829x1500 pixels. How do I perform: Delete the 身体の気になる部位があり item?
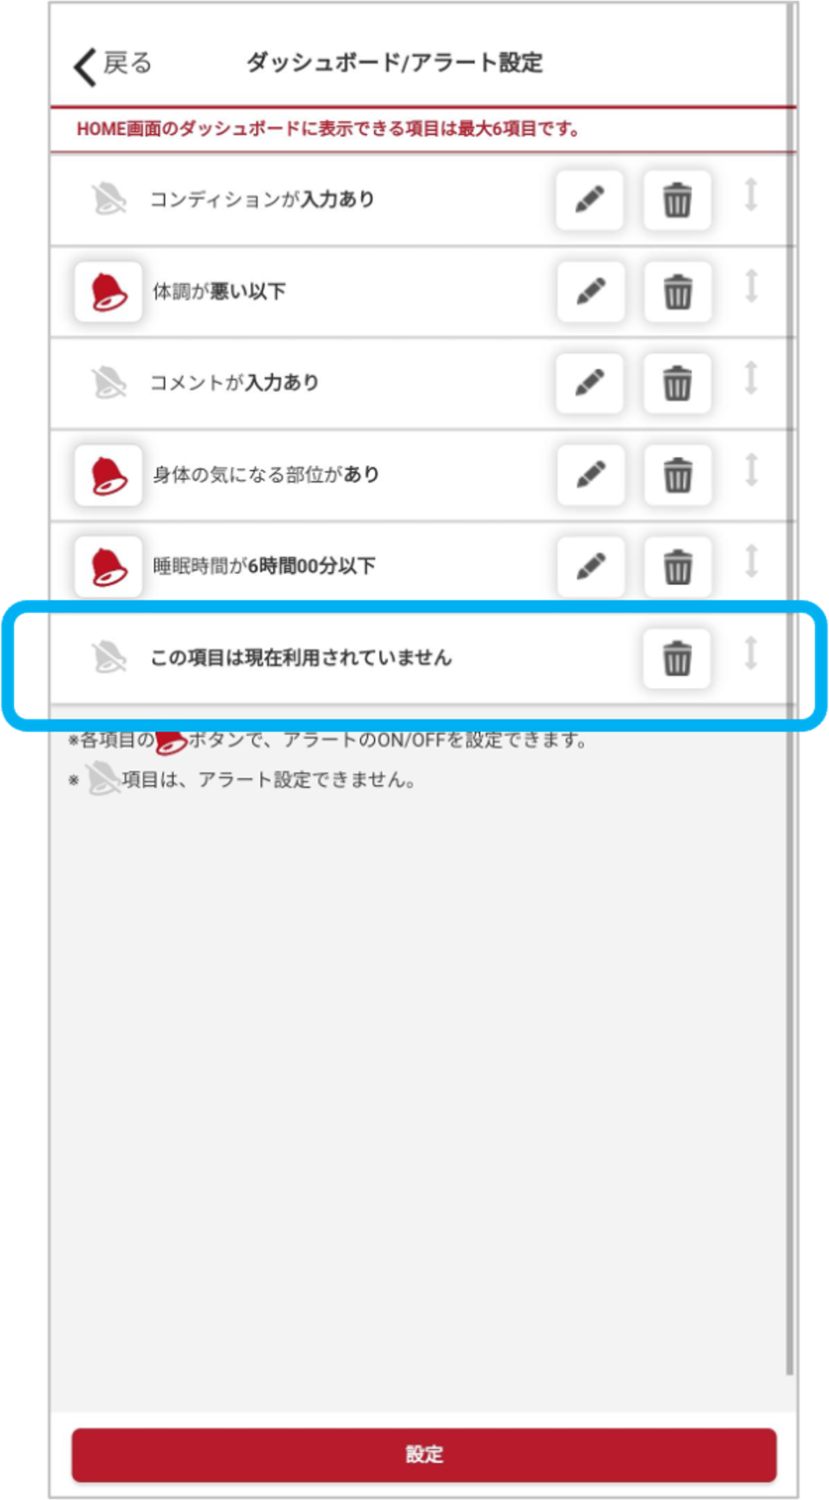pyautogui.click(x=677, y=475)
